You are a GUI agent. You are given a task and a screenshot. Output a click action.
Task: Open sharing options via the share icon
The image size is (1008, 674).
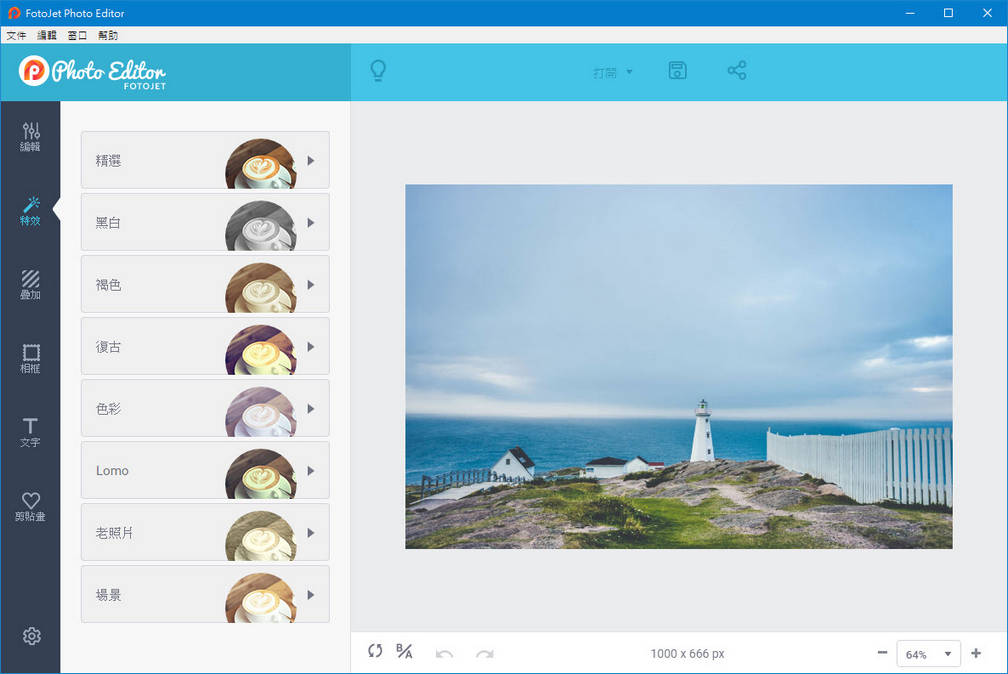(737, 70)
